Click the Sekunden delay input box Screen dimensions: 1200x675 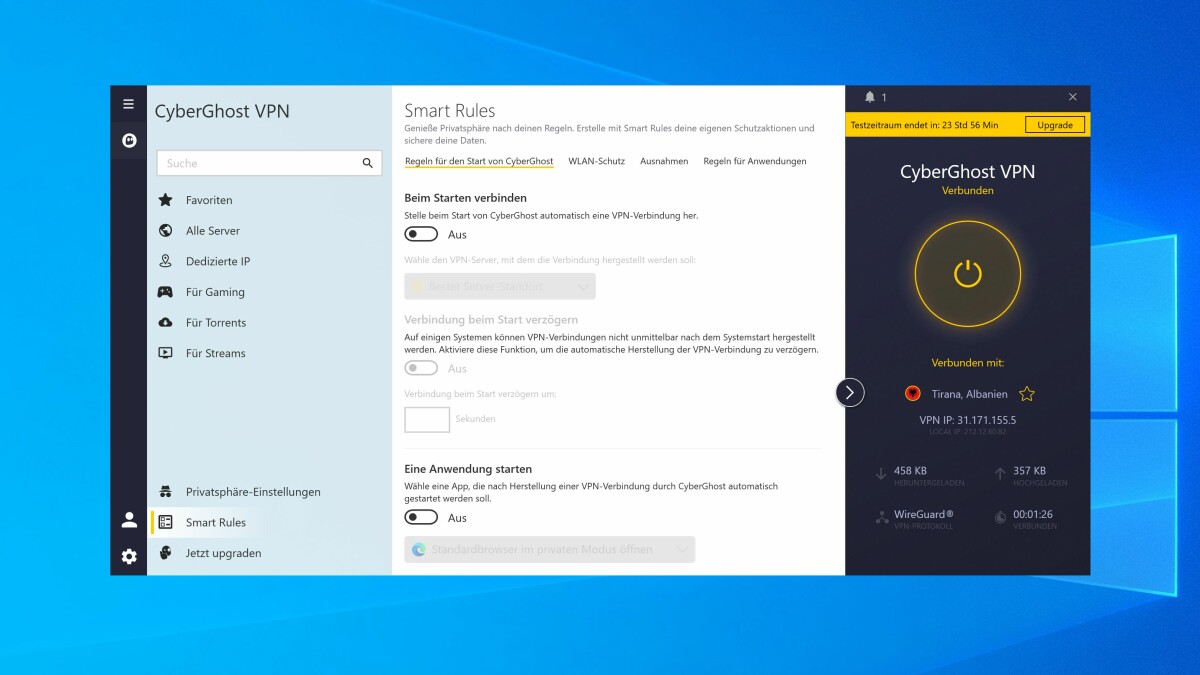point(427,419)
